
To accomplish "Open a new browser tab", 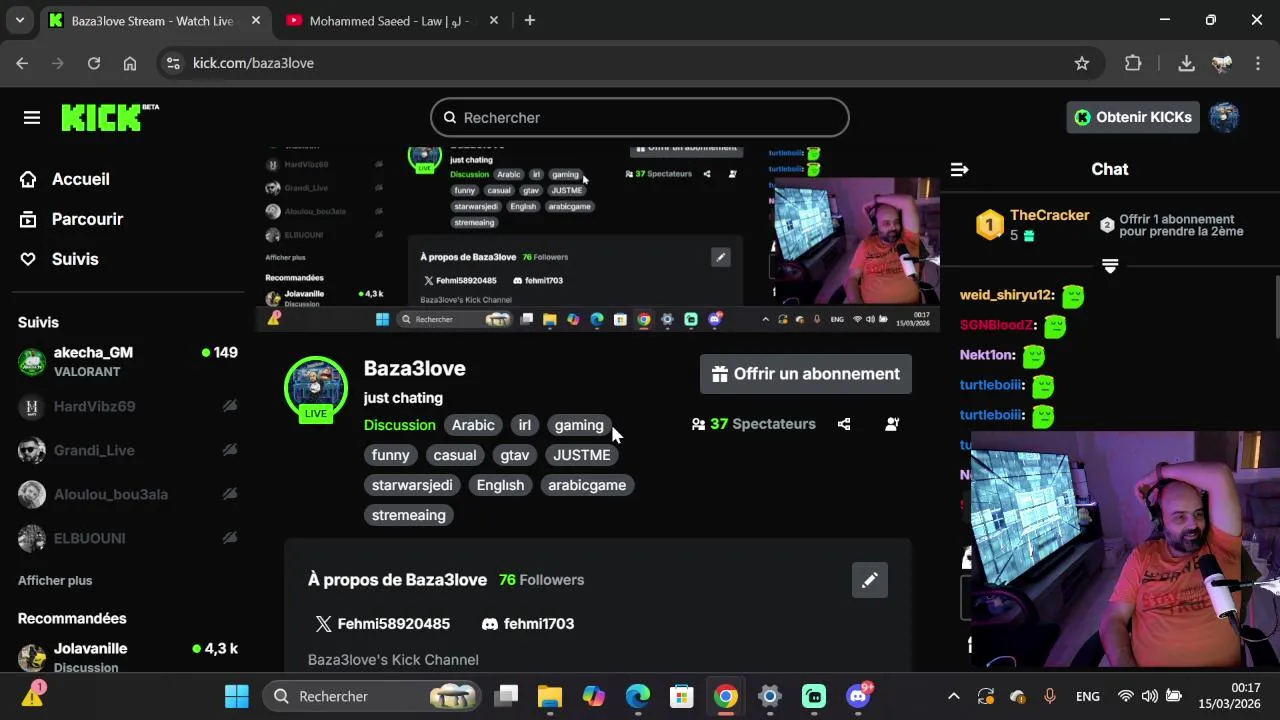I will (530, 20).
